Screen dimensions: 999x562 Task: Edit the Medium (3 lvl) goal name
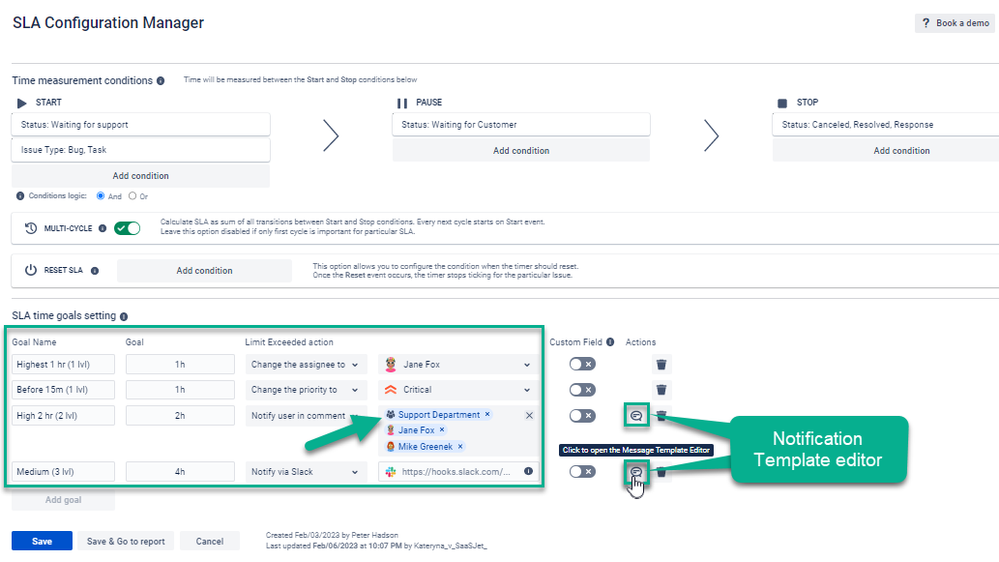click(x=63, y=472)
